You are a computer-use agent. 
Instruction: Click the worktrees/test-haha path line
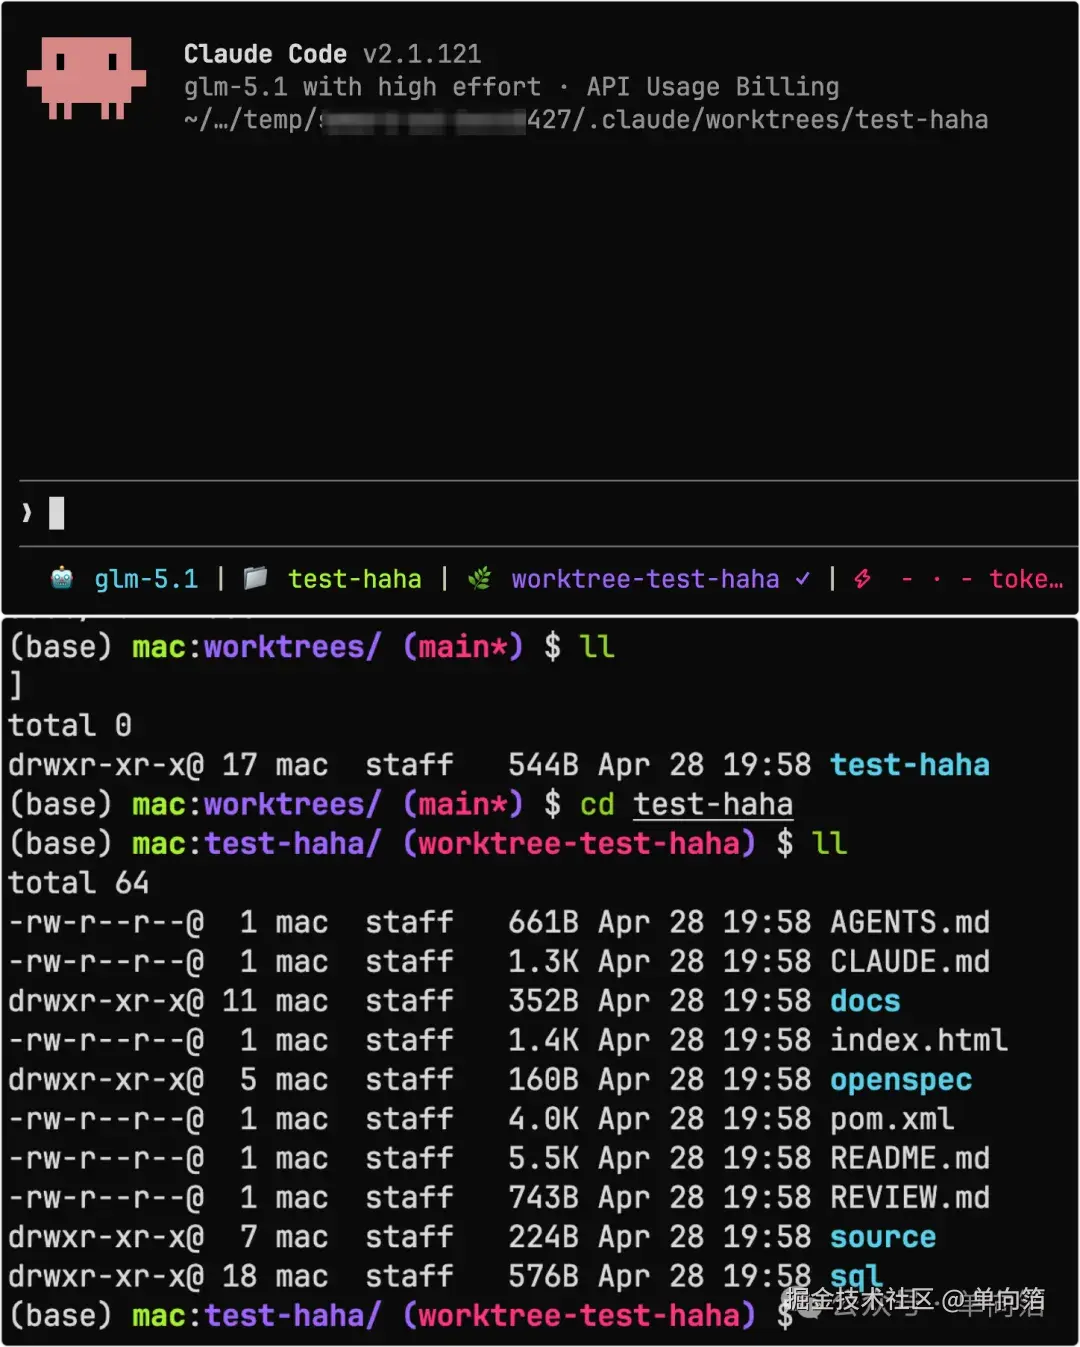point(586,120)
